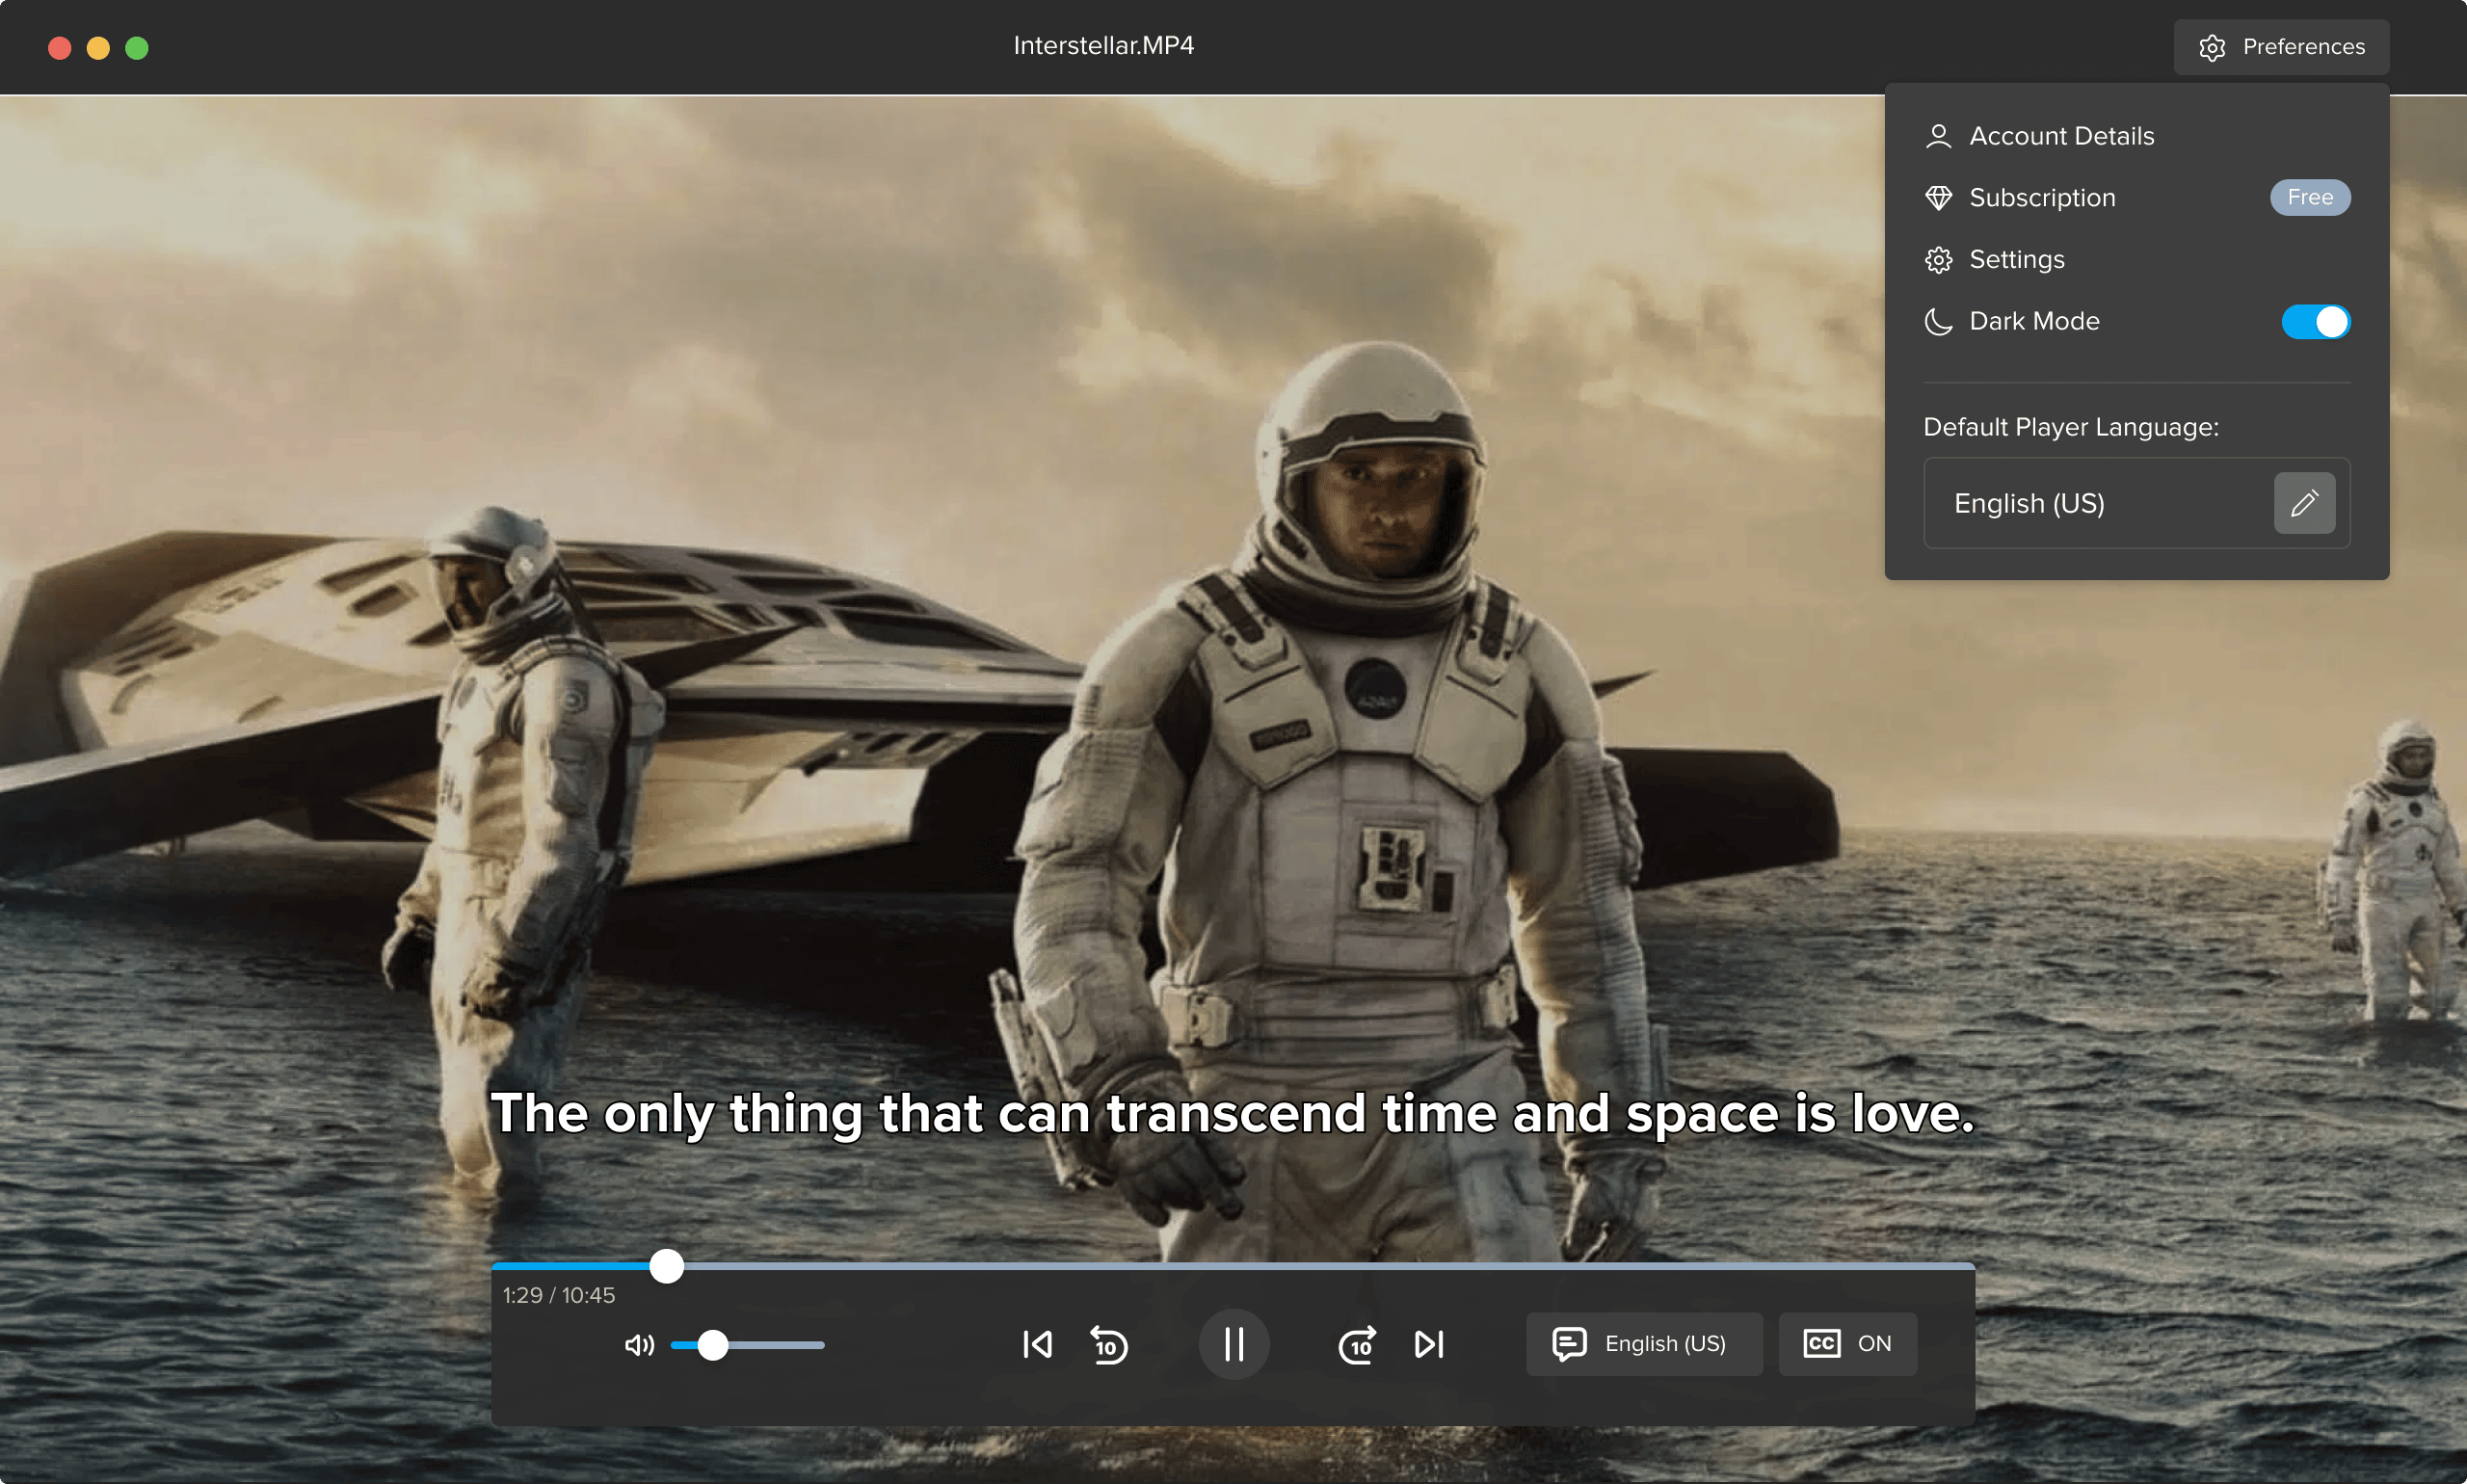Image resolution: width=2467 pixels, height=1484 pixels.
Task: Toggle the CC button in playback bar
Action: click(1845, 1343)
